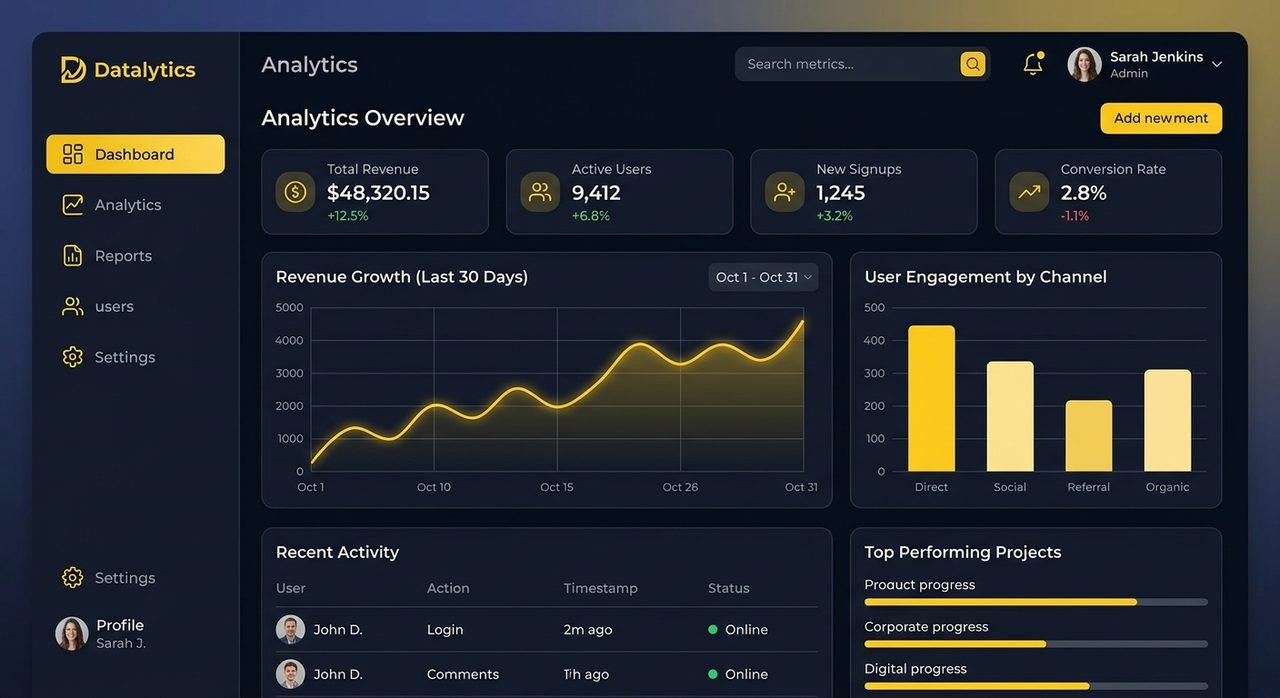Screen dimensions: 1280x698
Task: Open the Profile Sarah J. link
Action: pyautogui.click(x=102, y=634)
